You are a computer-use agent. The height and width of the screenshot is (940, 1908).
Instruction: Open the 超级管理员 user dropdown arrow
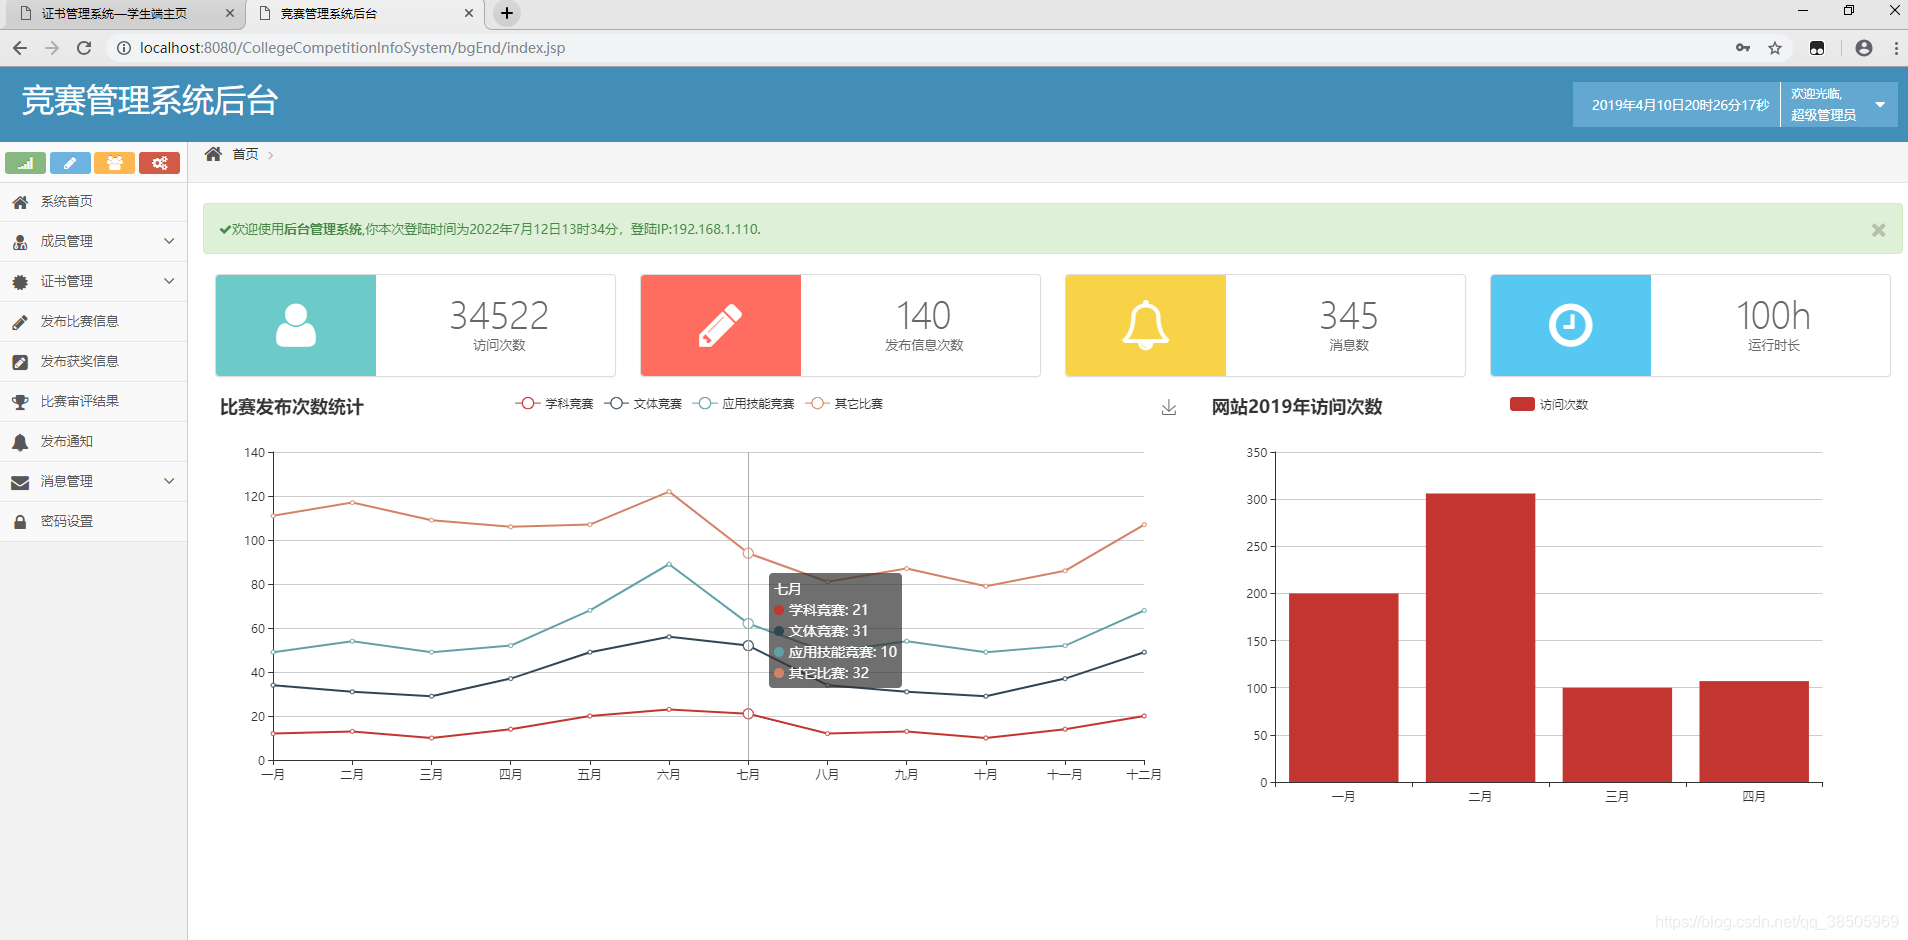click(1880, 105)
